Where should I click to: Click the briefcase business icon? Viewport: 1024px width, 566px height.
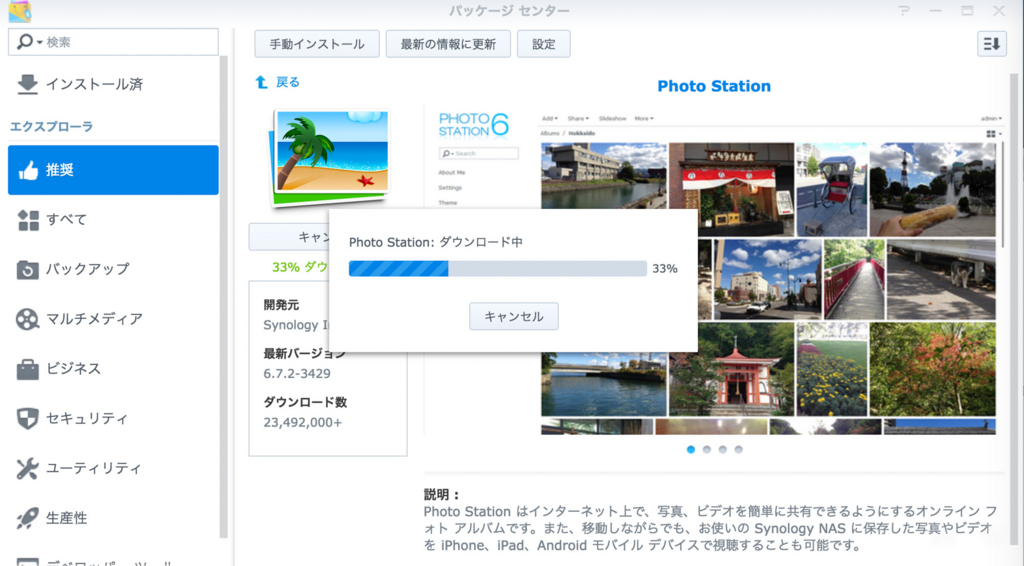coord(27,369)
